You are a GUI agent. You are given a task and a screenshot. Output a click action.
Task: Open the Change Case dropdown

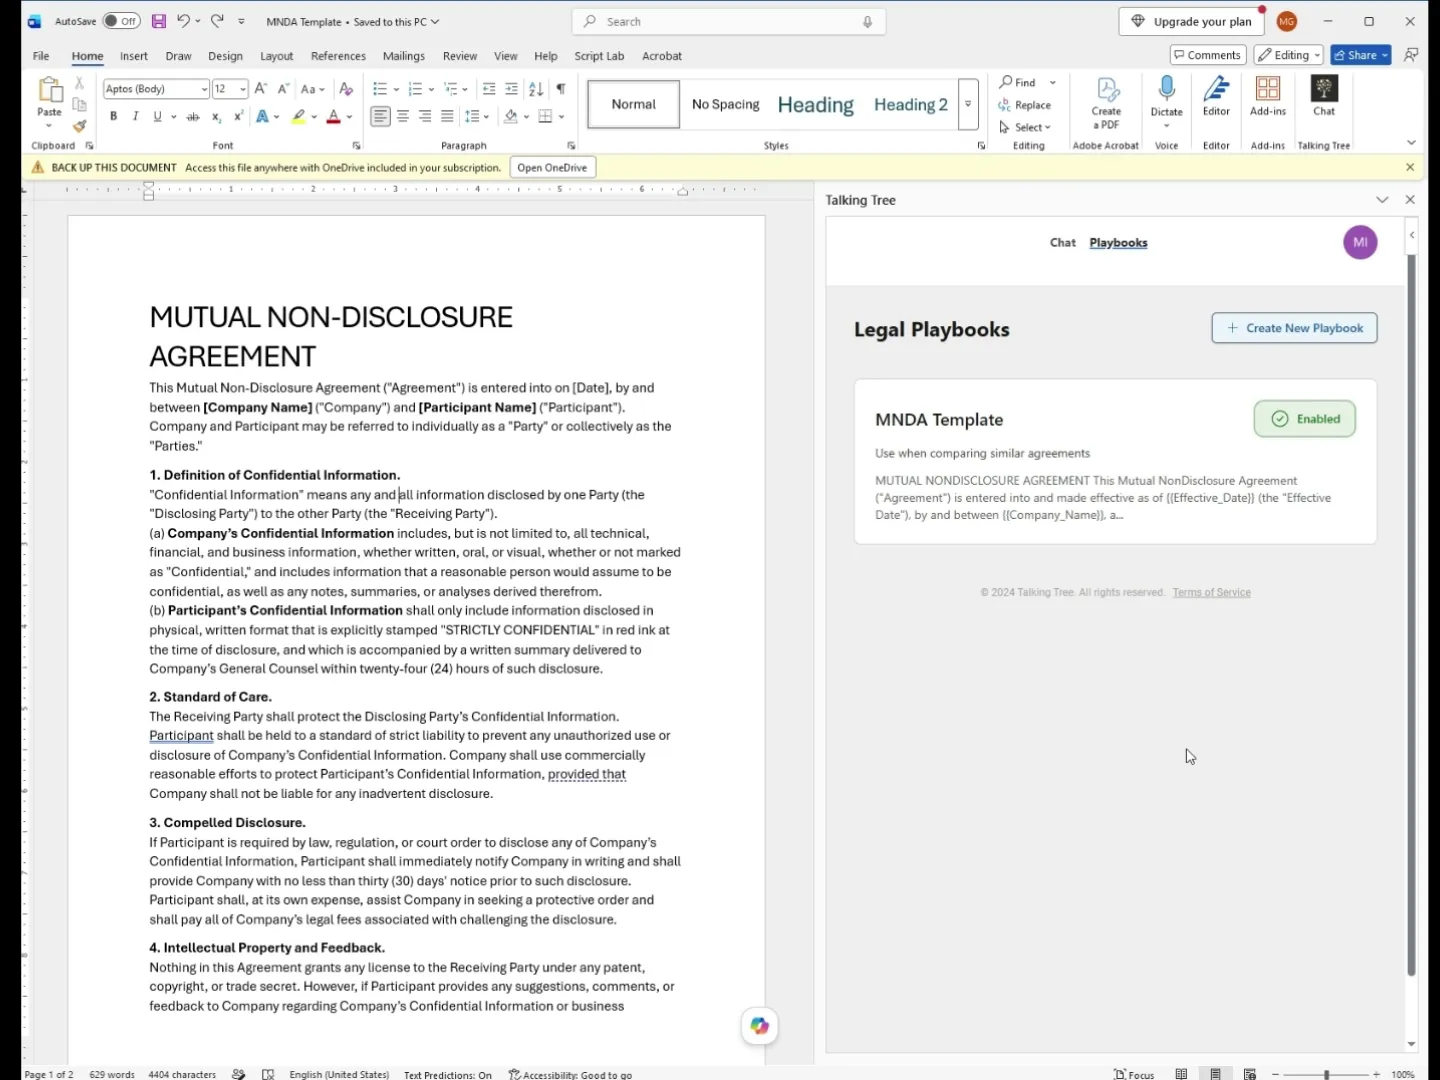(x=313, y=89)
